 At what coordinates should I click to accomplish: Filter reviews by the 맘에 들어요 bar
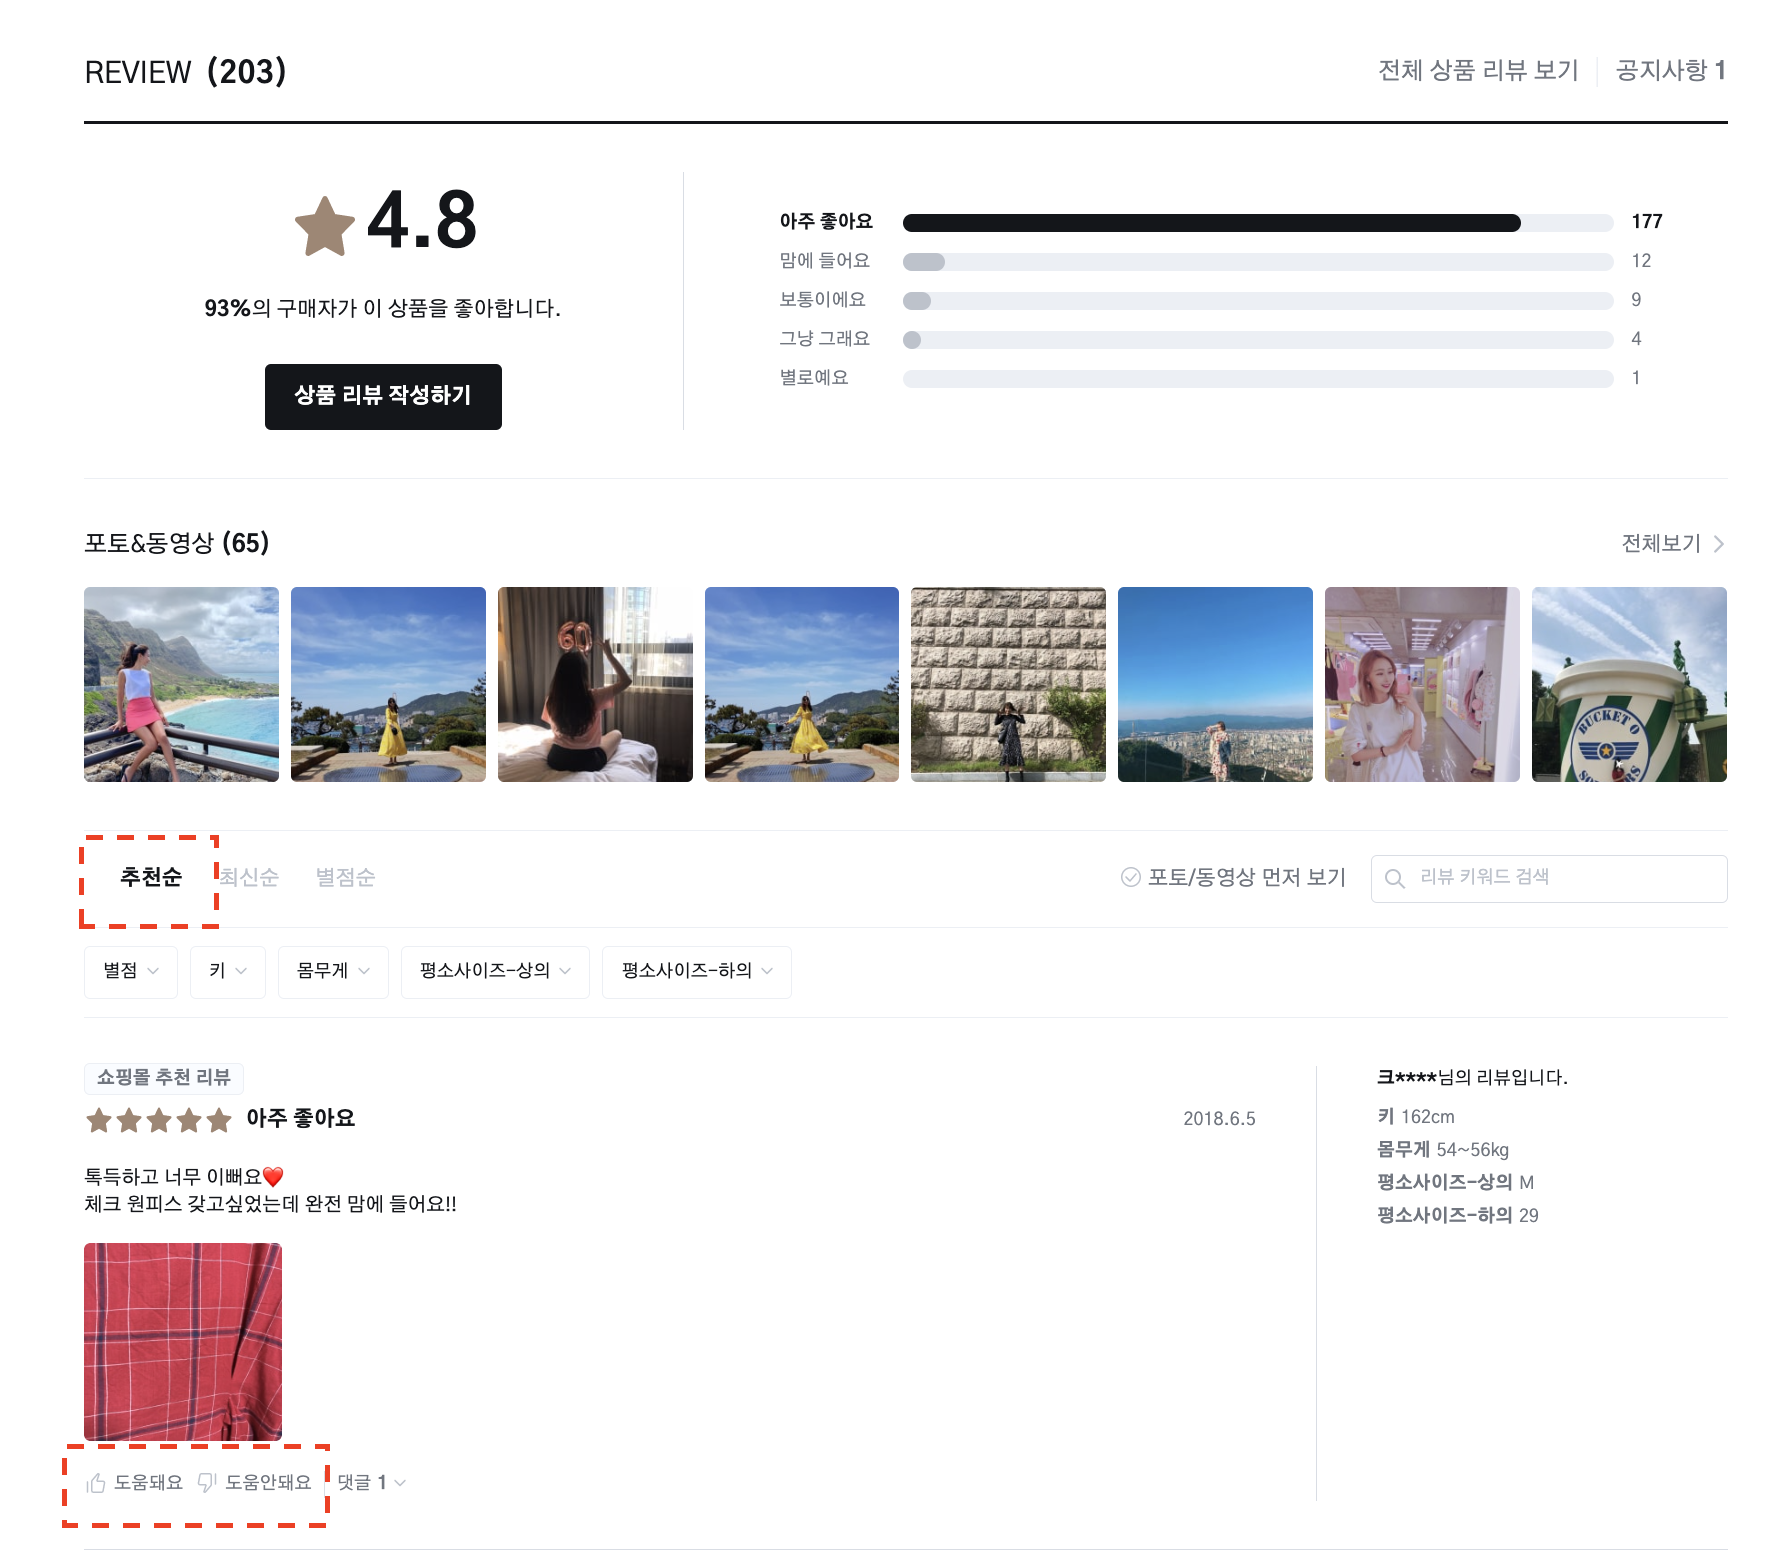coord(1258,262)
